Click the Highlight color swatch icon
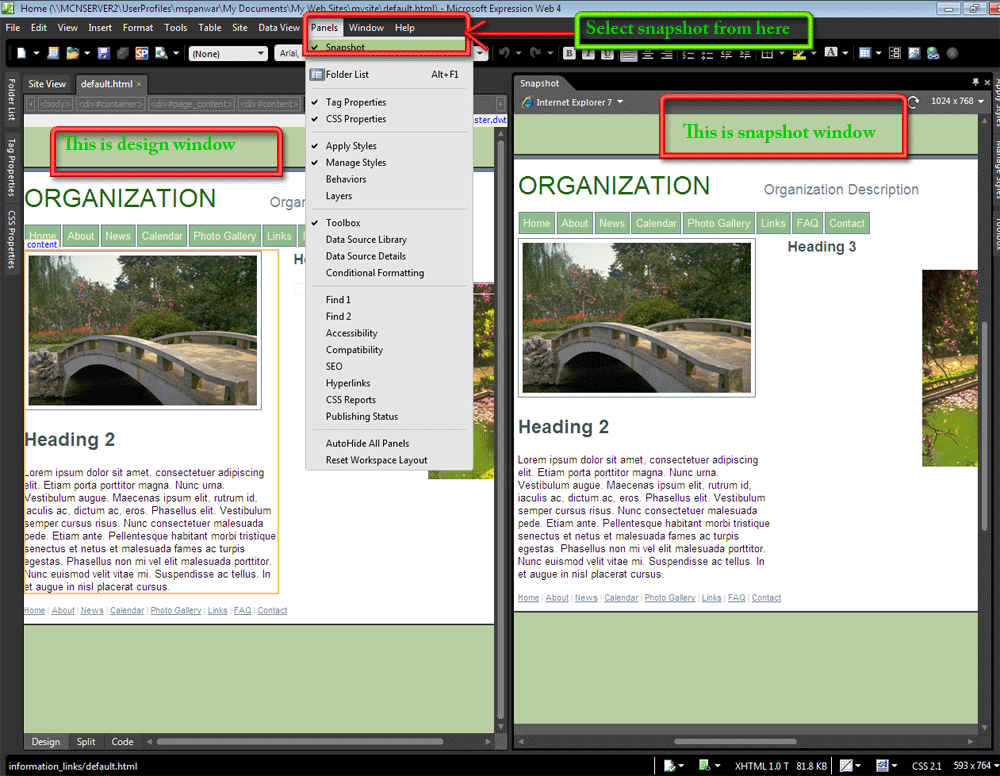The height and width of the screenshot is (776, 1000). (799, 54)
